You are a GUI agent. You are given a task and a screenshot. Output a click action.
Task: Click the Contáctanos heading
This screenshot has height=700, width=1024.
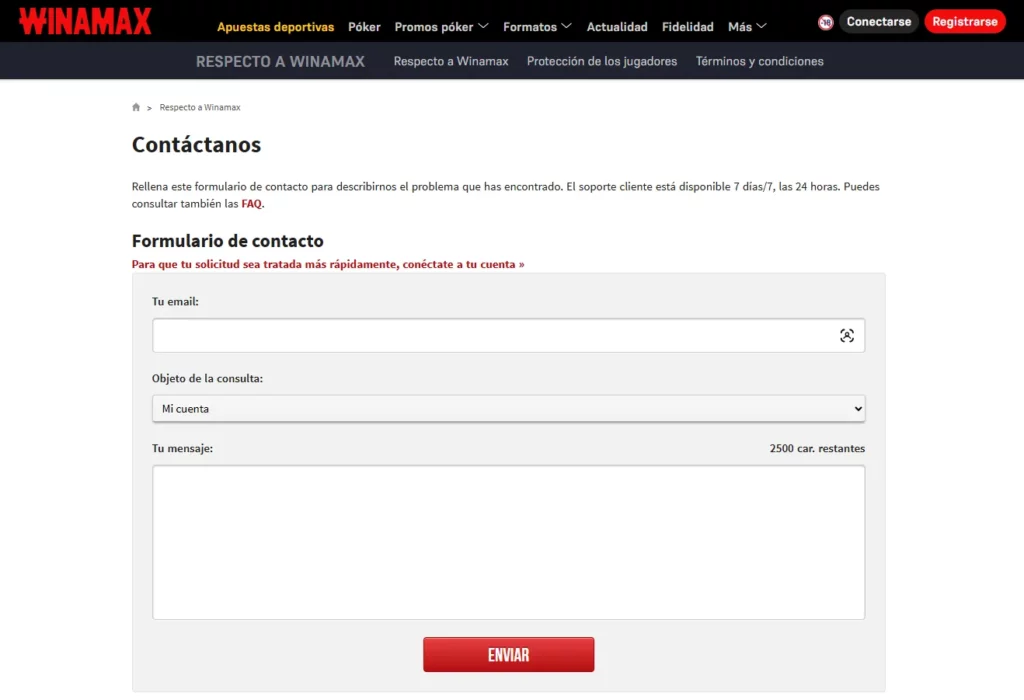[197, 144]
